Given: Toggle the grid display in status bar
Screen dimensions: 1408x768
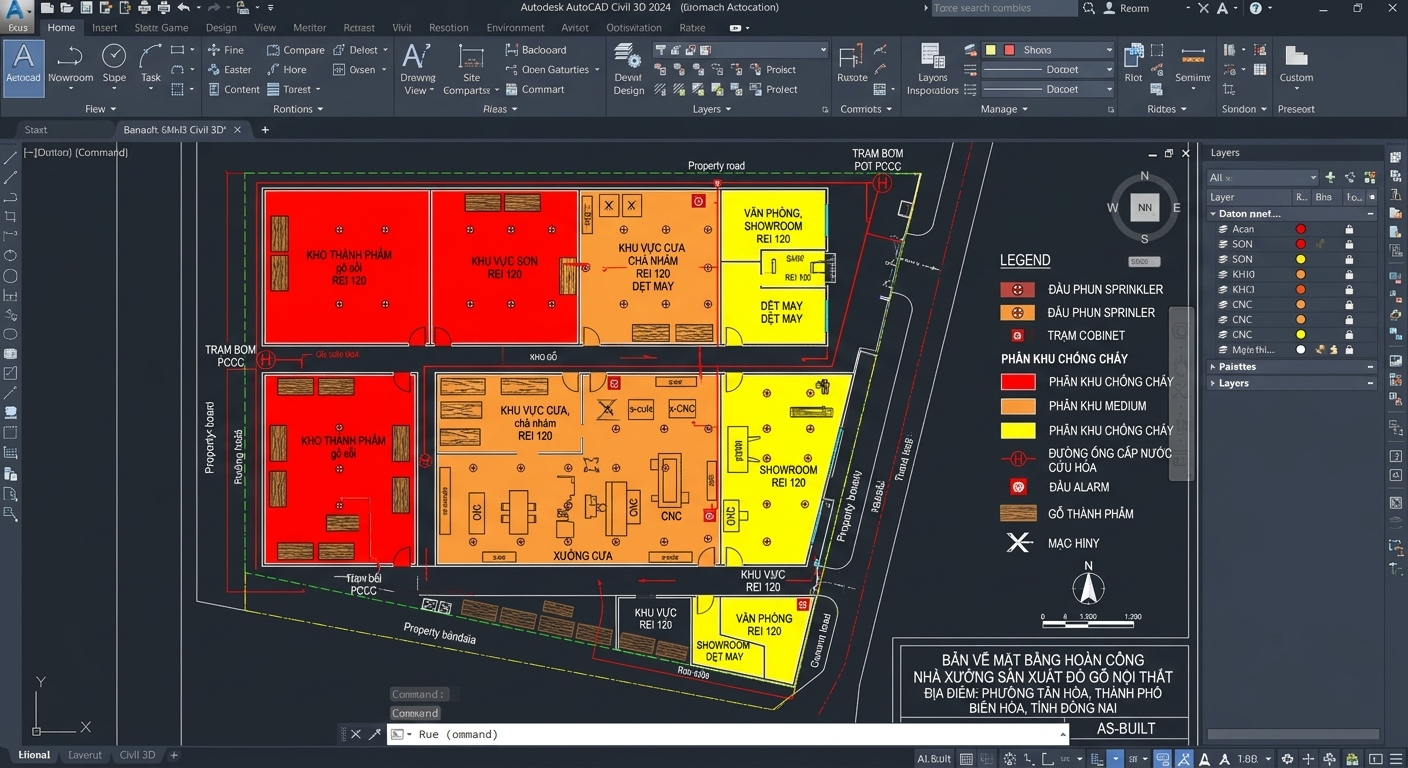Looking at the screenshot, I should (966, 759).
